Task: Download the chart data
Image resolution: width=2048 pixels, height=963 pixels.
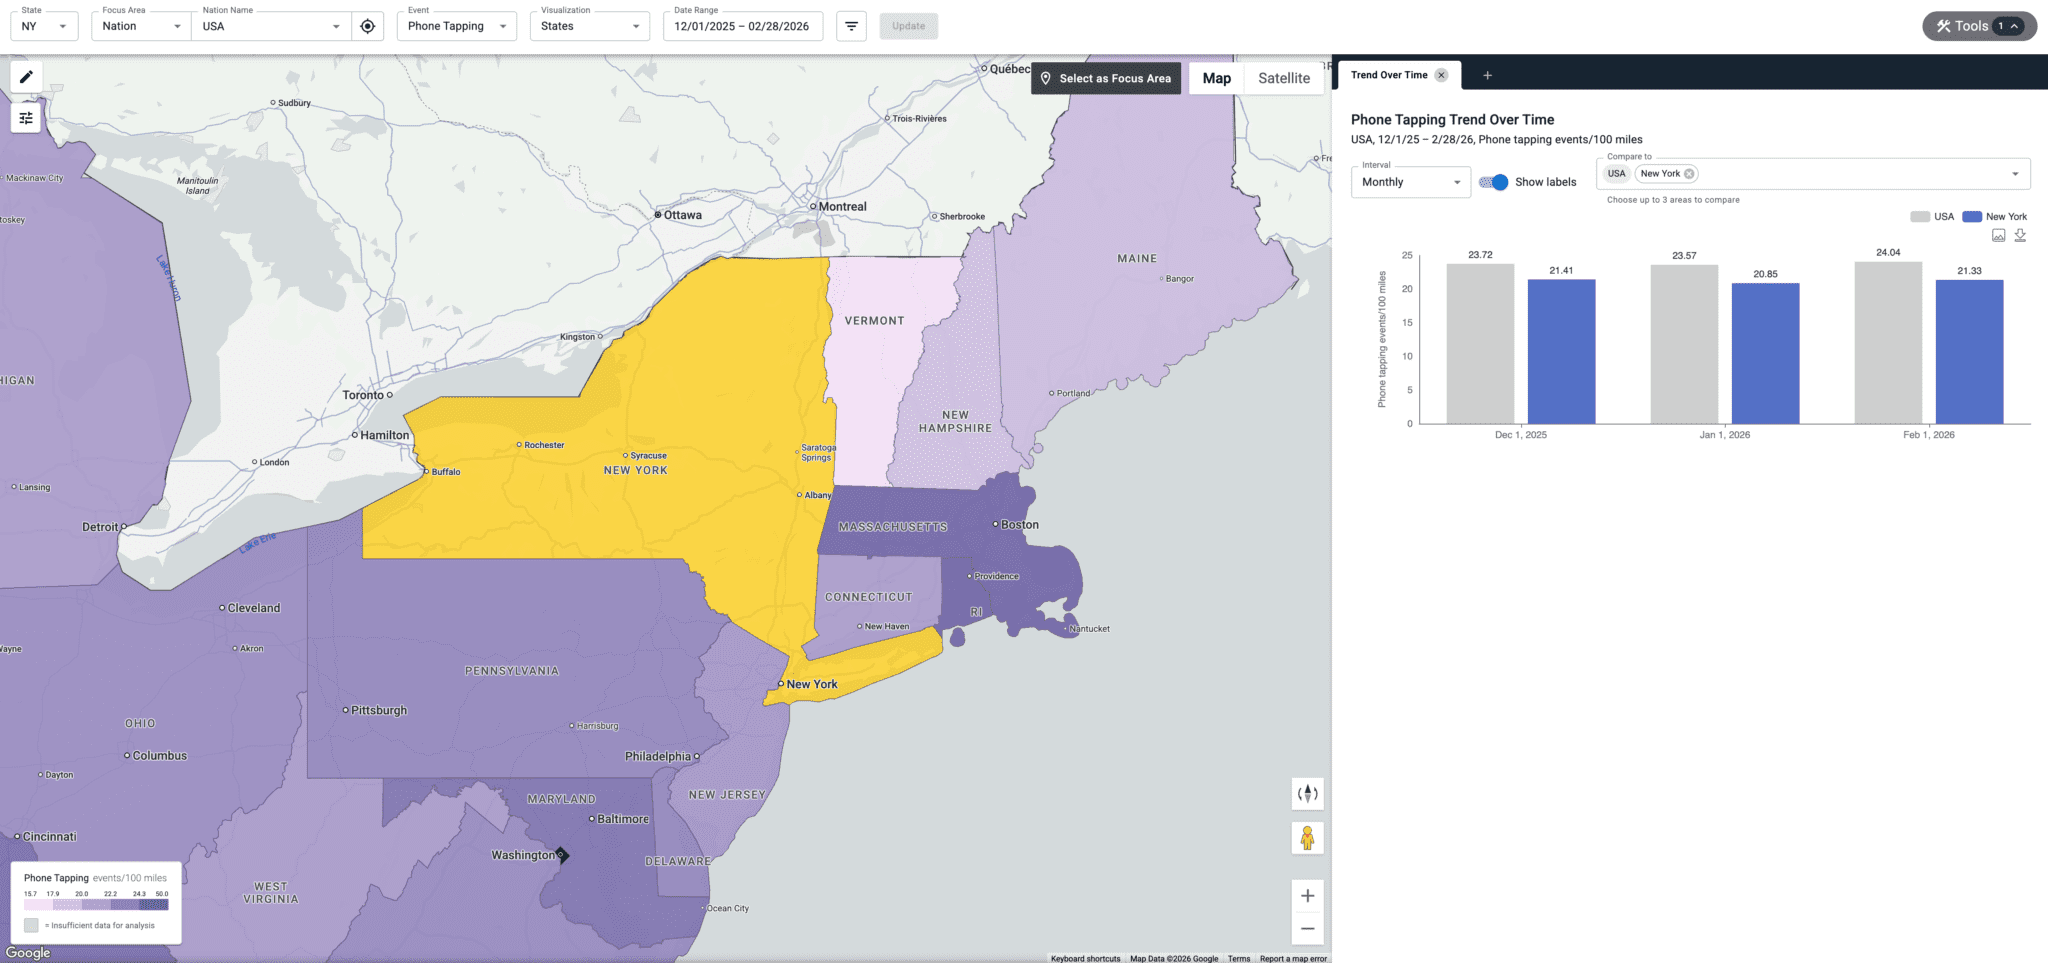Action: [2020, 236]
